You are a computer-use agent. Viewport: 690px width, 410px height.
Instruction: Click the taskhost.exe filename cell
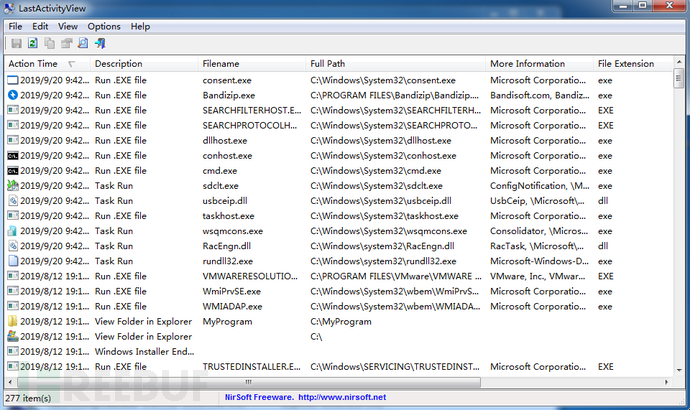(228, 216)
